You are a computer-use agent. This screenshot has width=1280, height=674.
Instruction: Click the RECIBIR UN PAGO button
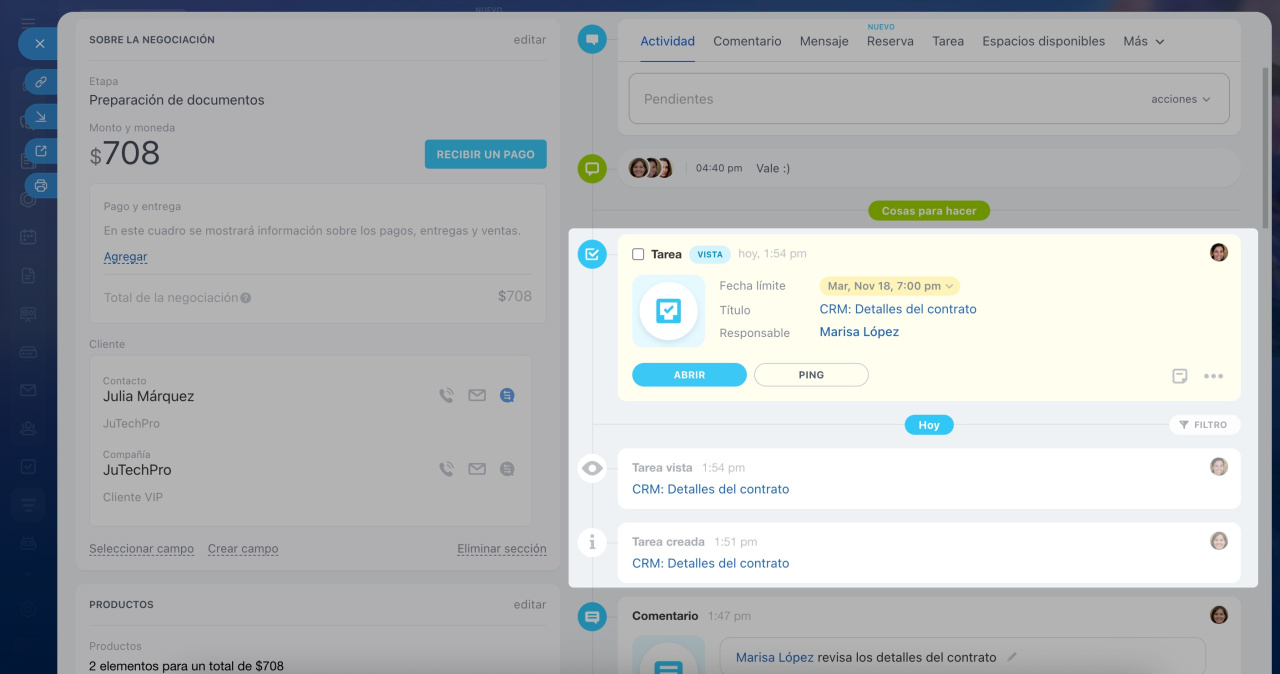pos(485,154)
